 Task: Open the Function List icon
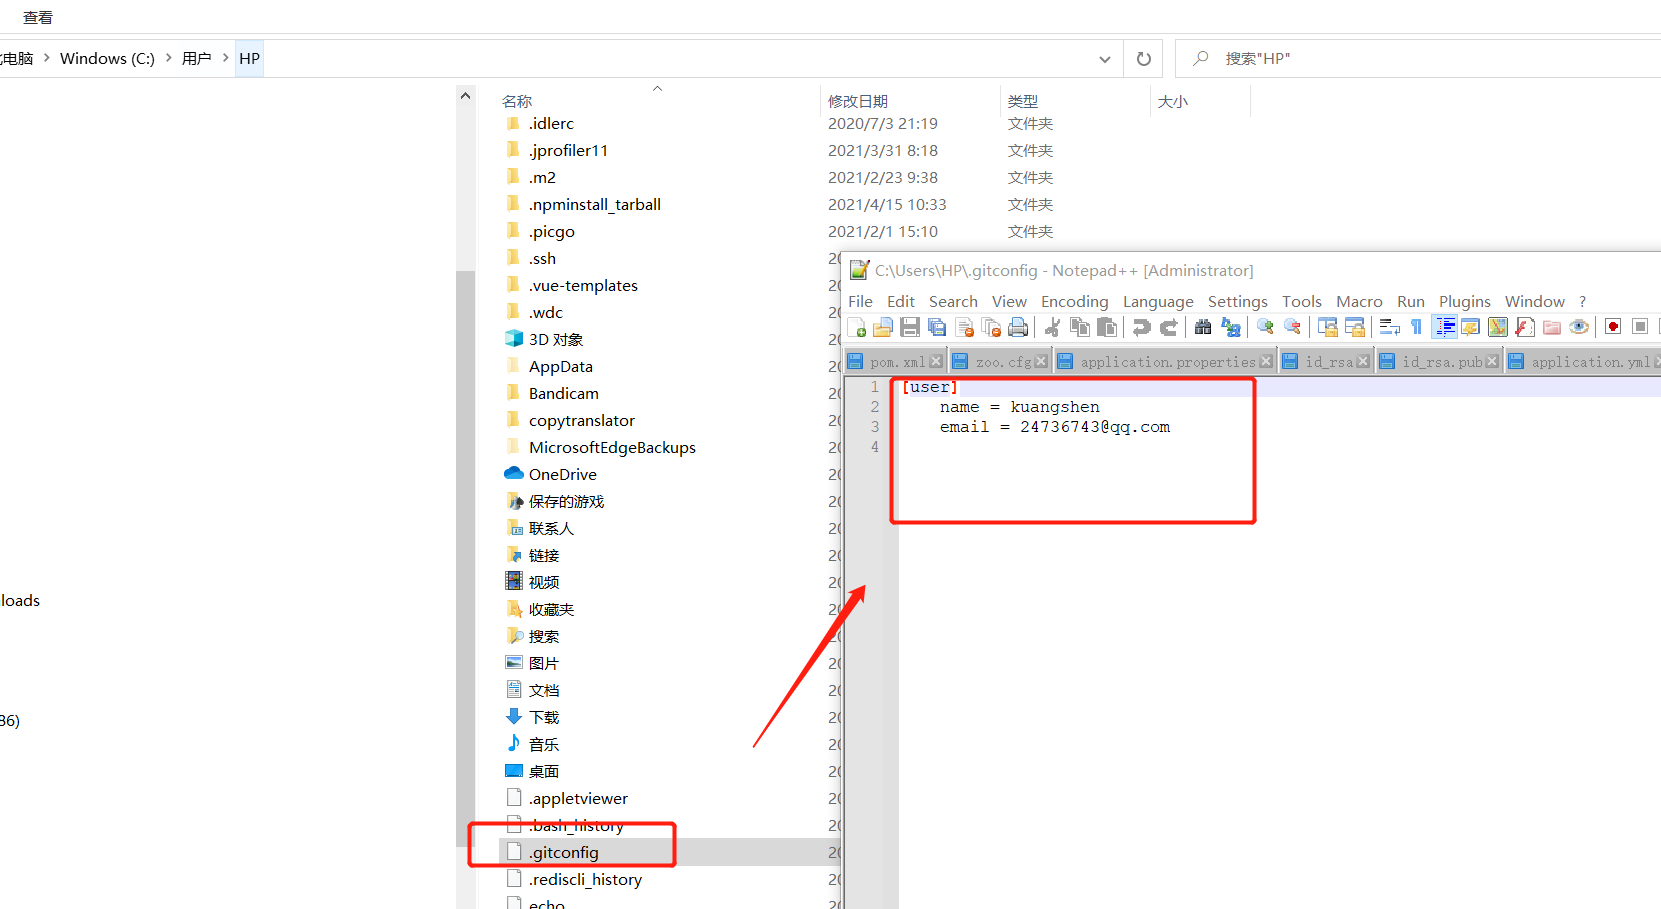click(1525, 327)
